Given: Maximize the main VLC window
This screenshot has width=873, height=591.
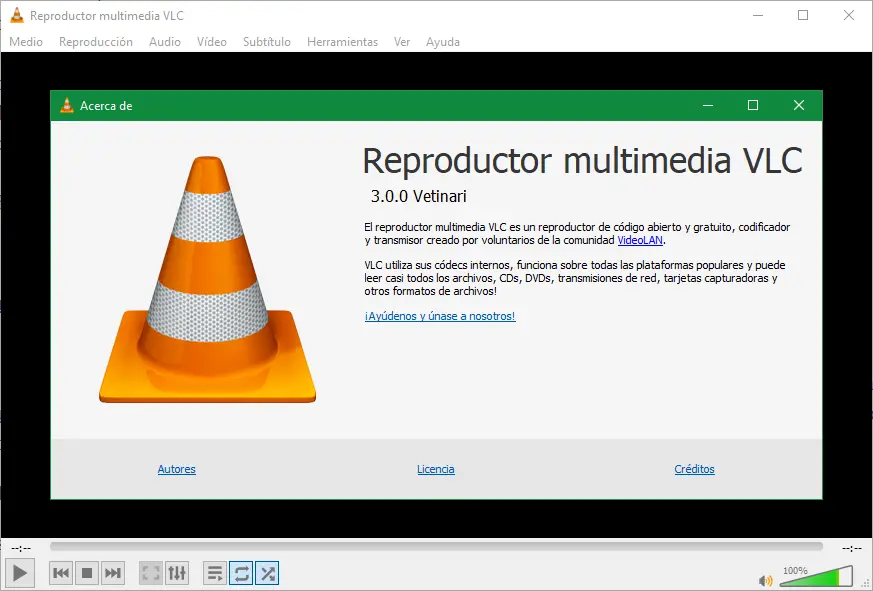Looking at the screenshot, I should tap(803, 15).
